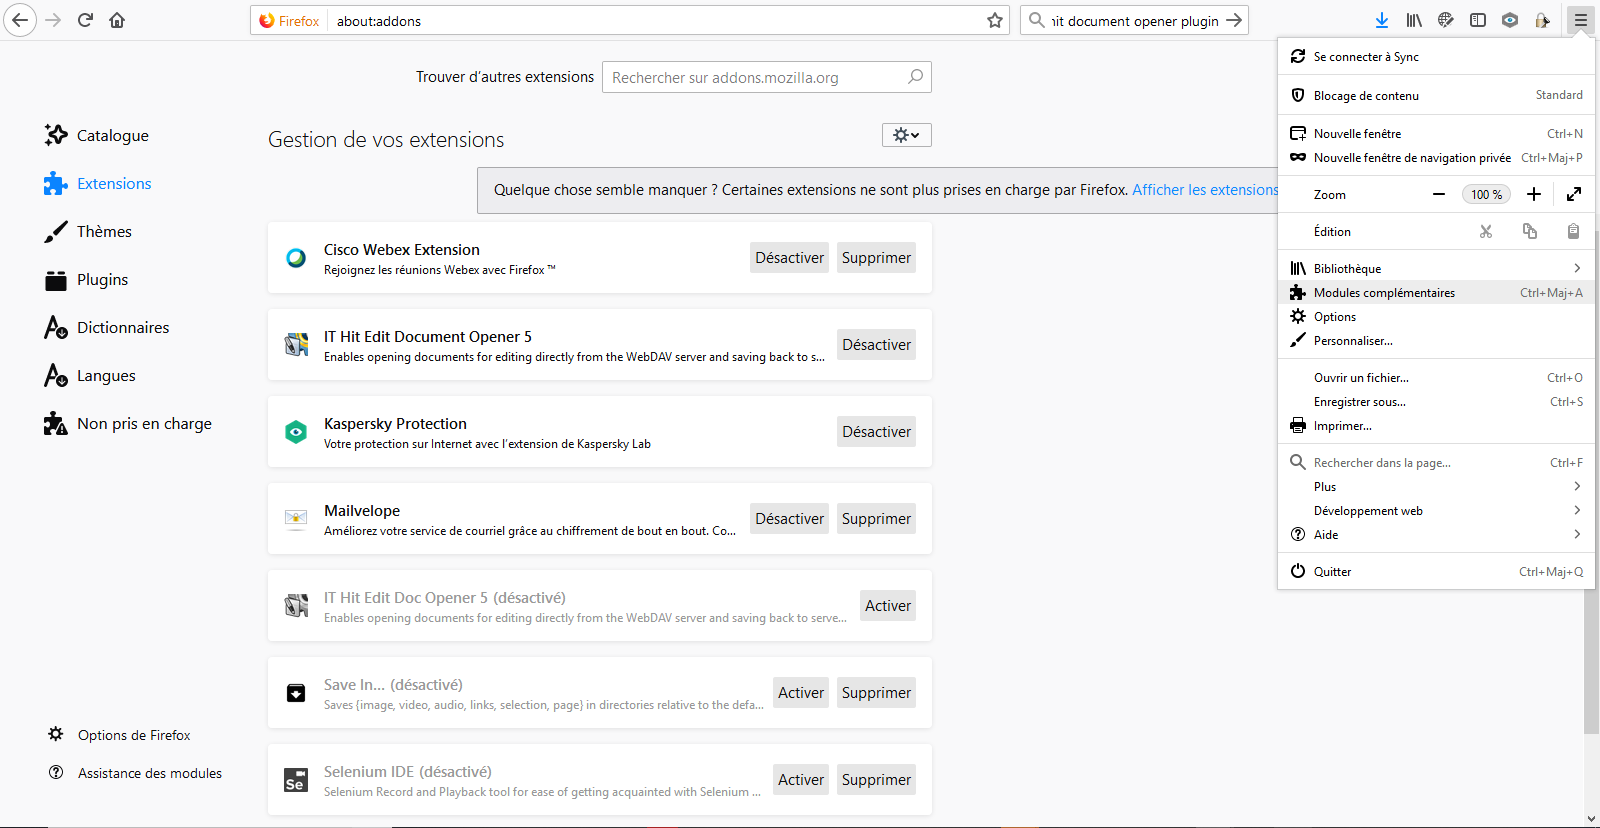Viewport: 1600px width, 828px height.
Task: Quit Firefox via Quitter
Action: click(1436, 571)
